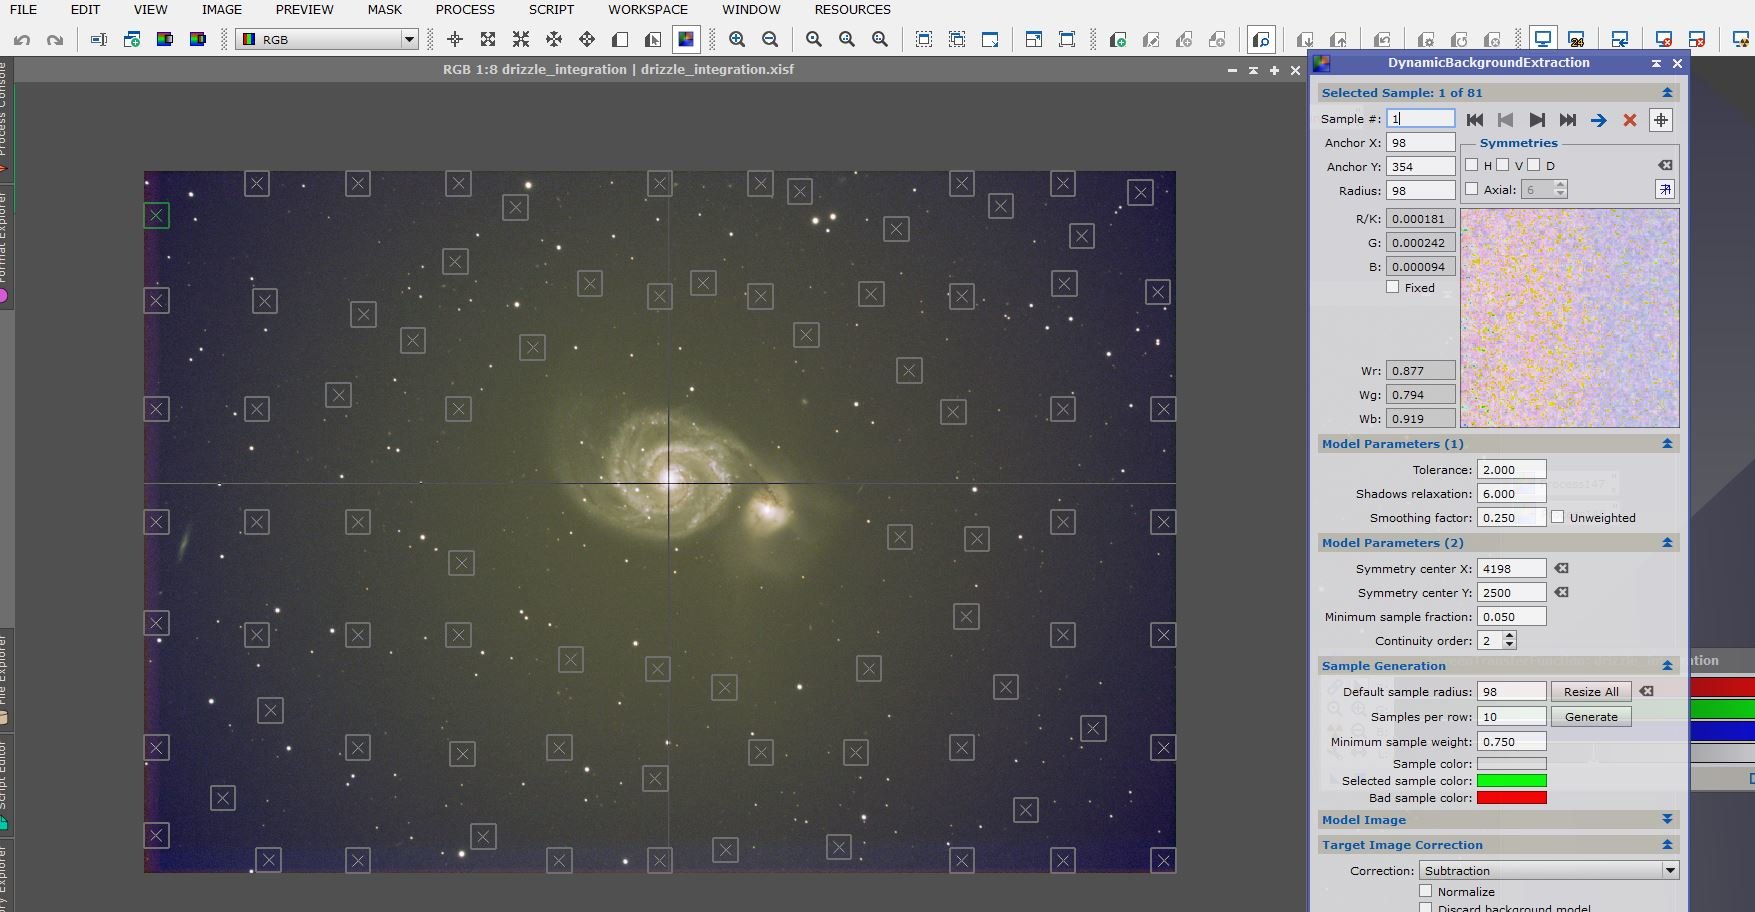The height and width of the screenshot is (912, 1755).
Task: Open the Correction dropdown showing Subtraction
Action: click(x=1548, y=871)
